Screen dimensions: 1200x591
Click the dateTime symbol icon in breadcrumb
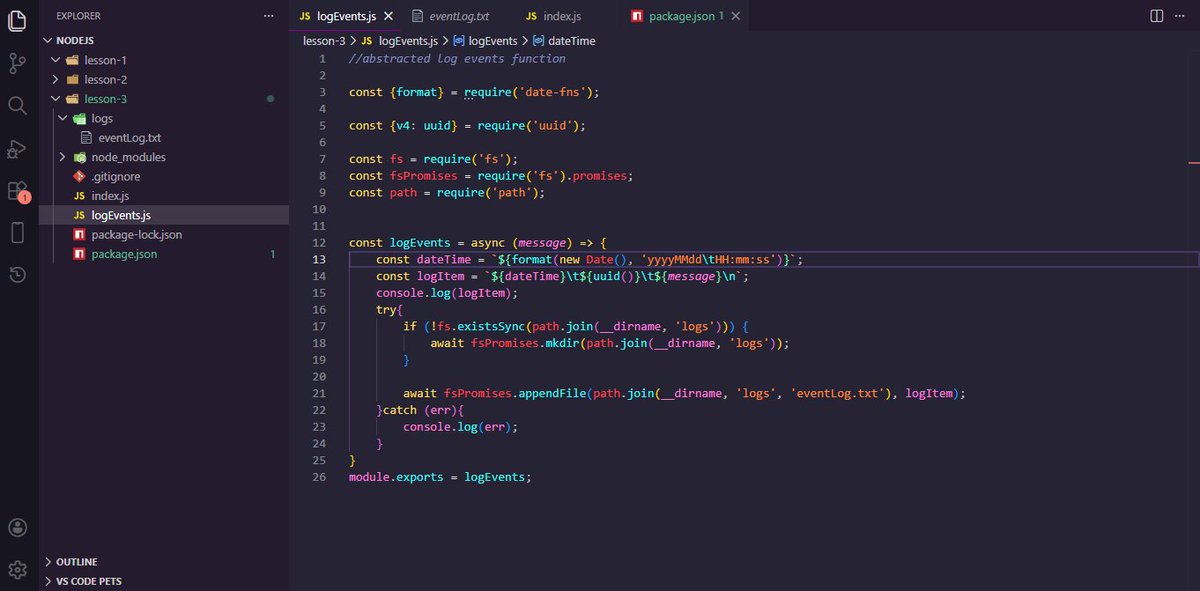click(x=538, y=41)
